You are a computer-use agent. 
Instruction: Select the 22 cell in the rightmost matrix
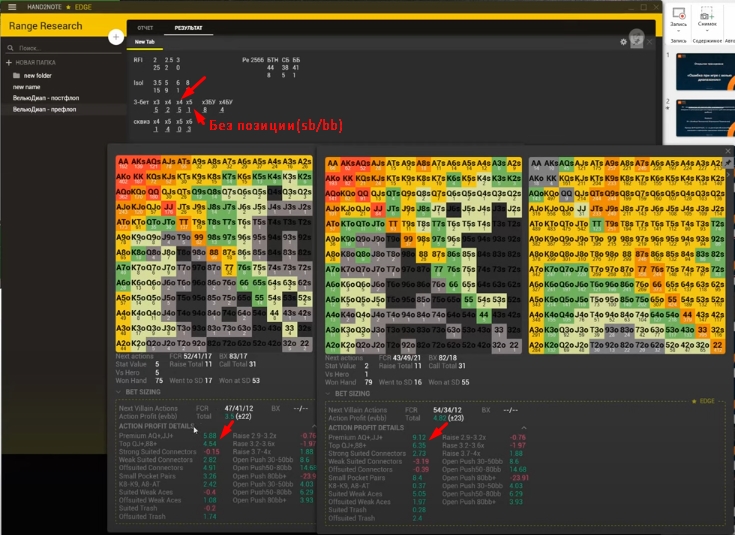point(718,346)
